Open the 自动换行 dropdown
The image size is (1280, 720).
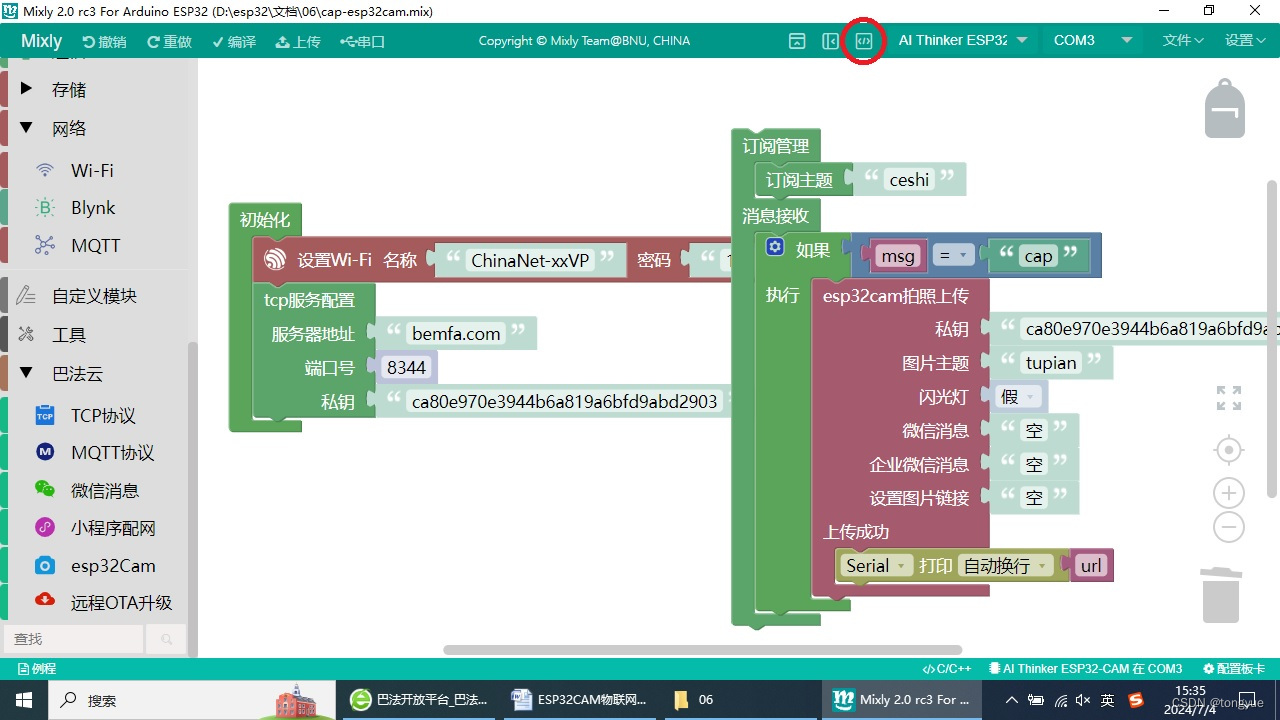1004,566
